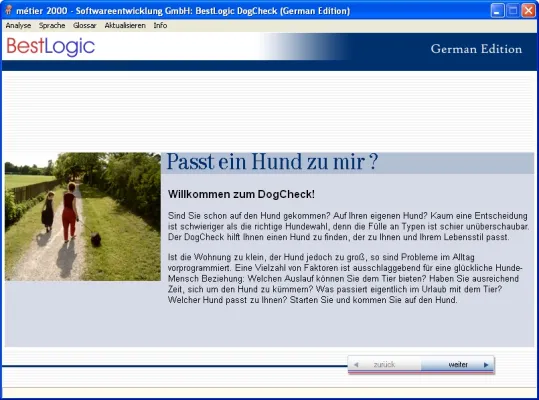The height and width of the screenshot is (400, 539).
Task: Click the zurück button
Action: pyautogui.click(x=384, y=365)
